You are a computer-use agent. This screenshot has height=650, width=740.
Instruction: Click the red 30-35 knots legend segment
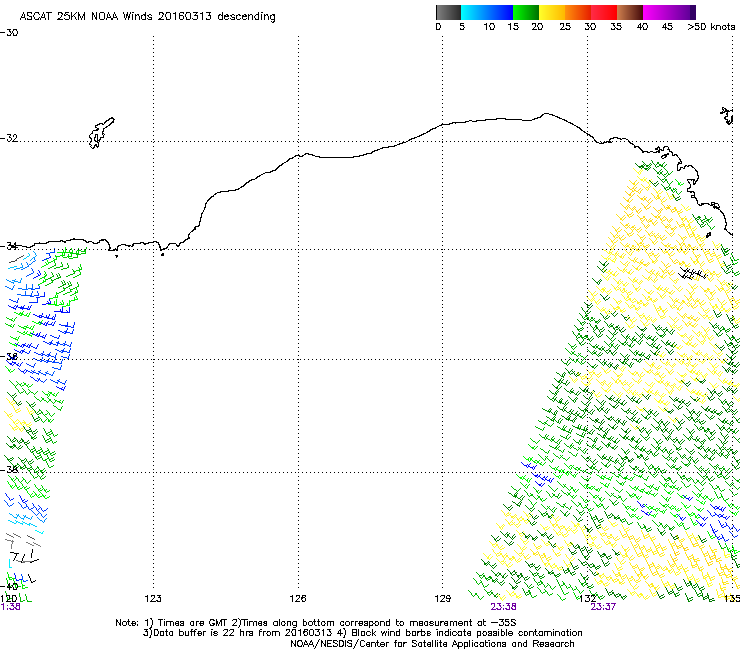(604, 12)
